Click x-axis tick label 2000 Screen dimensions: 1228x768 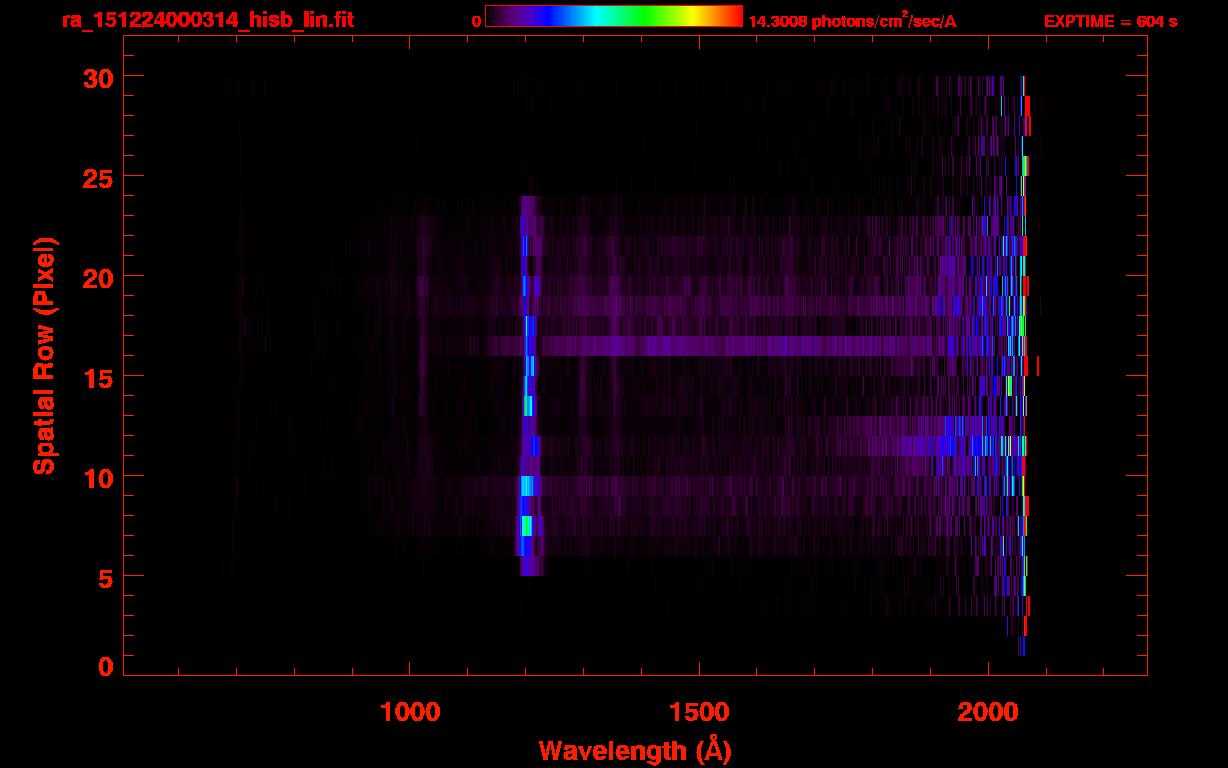tap(988, 711)
